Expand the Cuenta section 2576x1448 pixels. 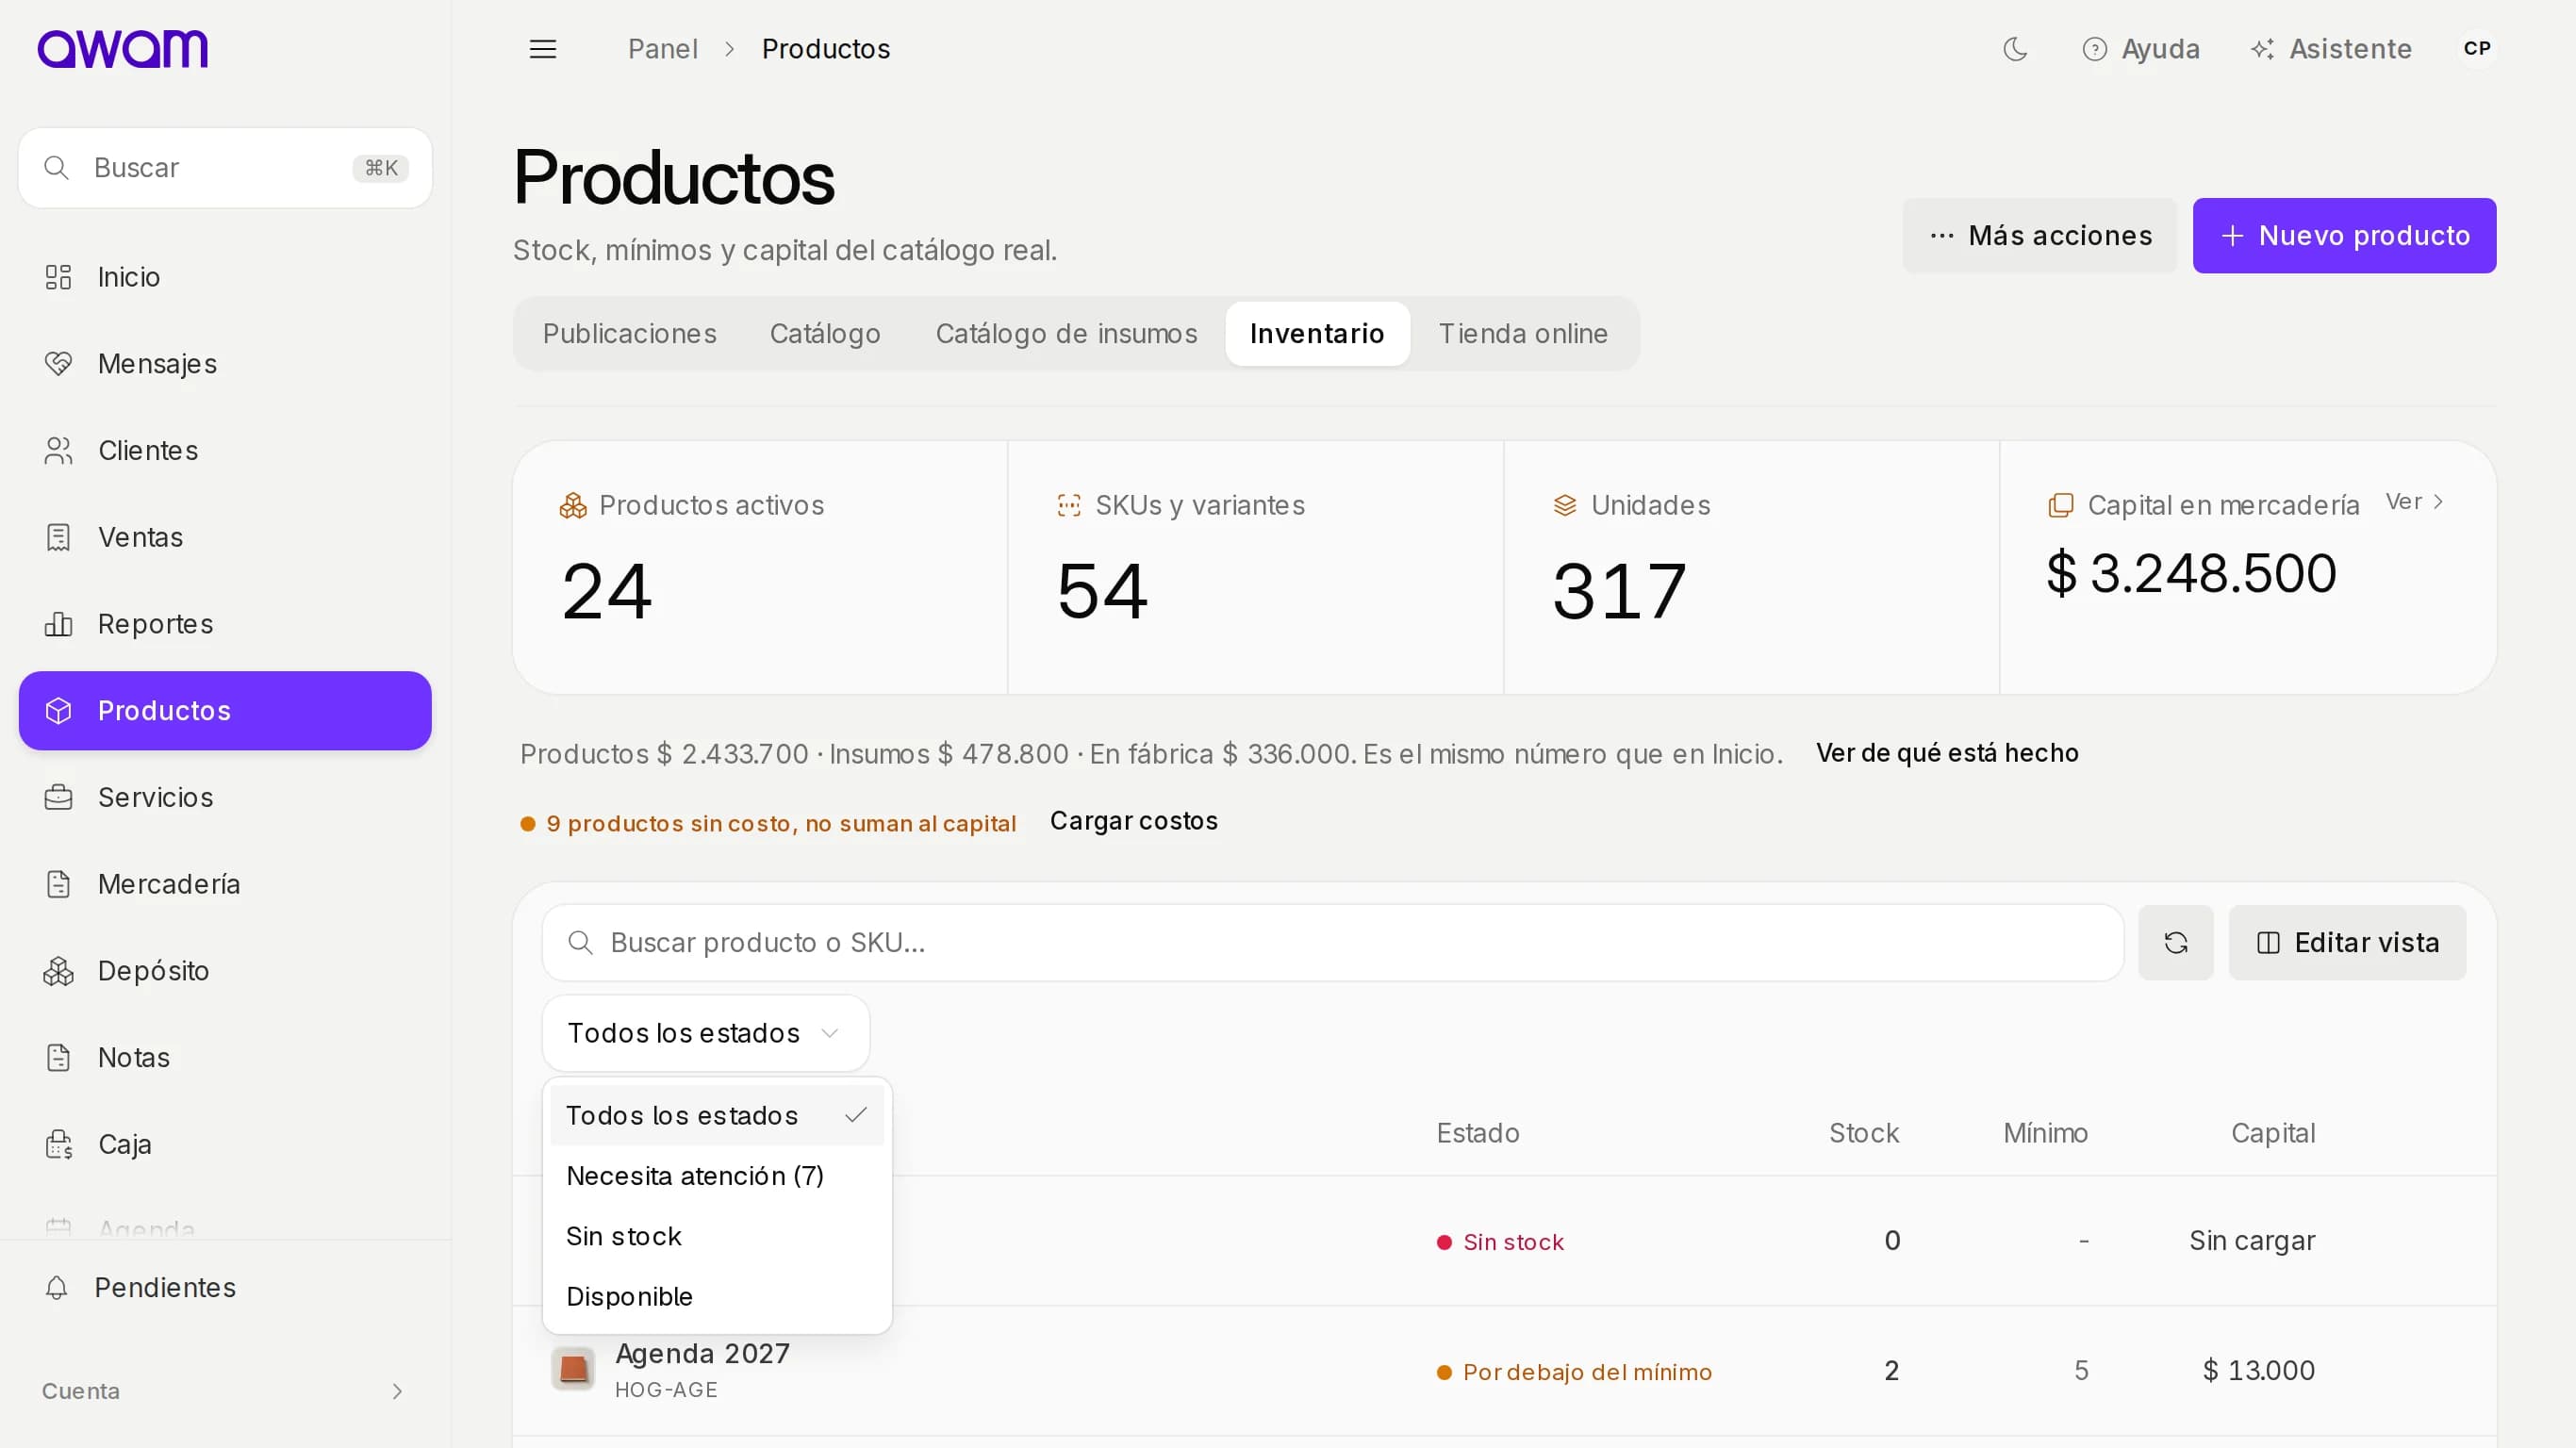click(225, 1391)
